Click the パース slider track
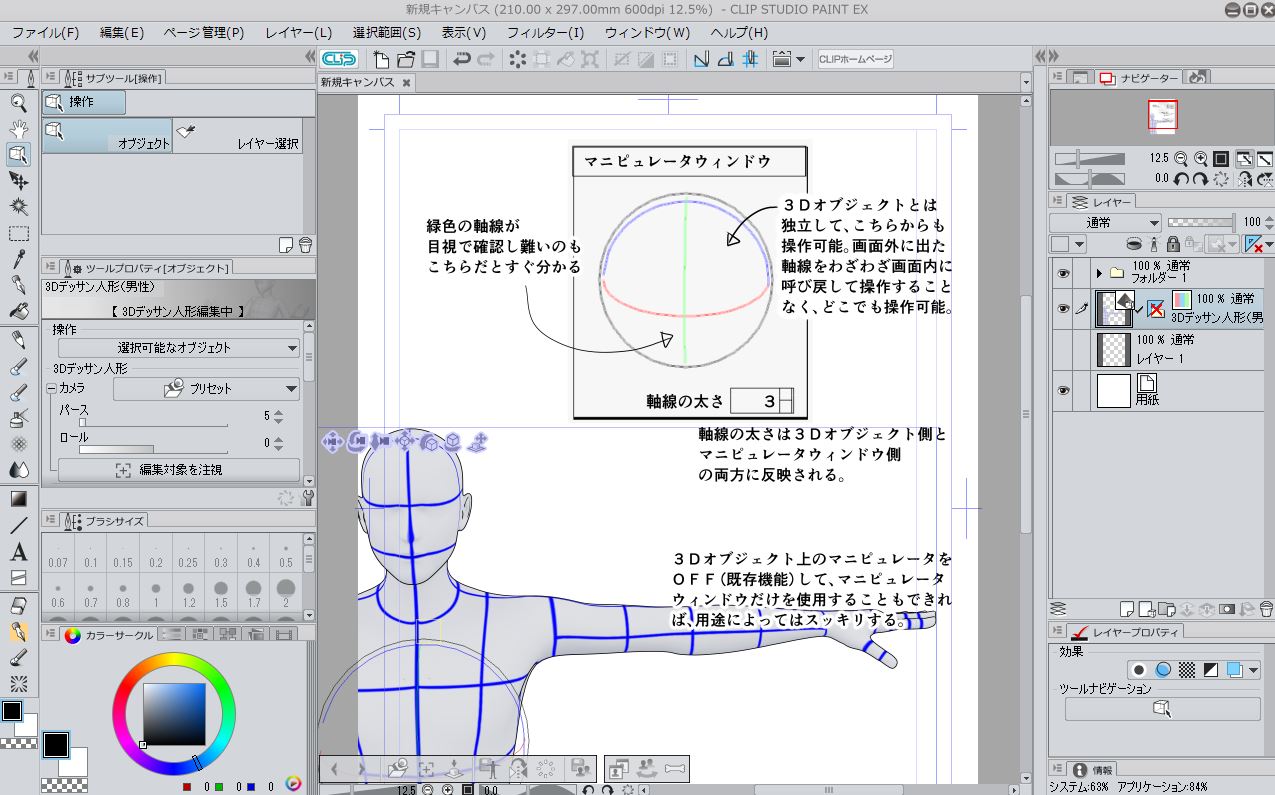 click(x=154, y=424)
